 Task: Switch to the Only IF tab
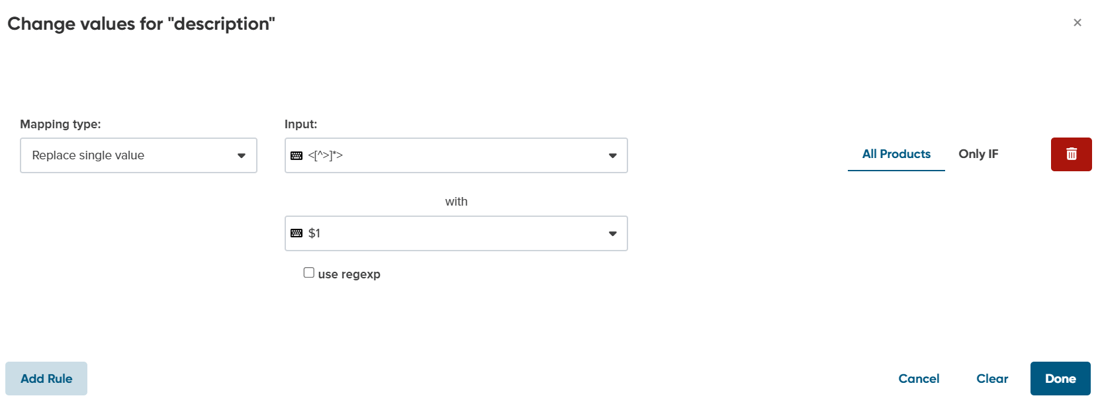click(979, 154)
